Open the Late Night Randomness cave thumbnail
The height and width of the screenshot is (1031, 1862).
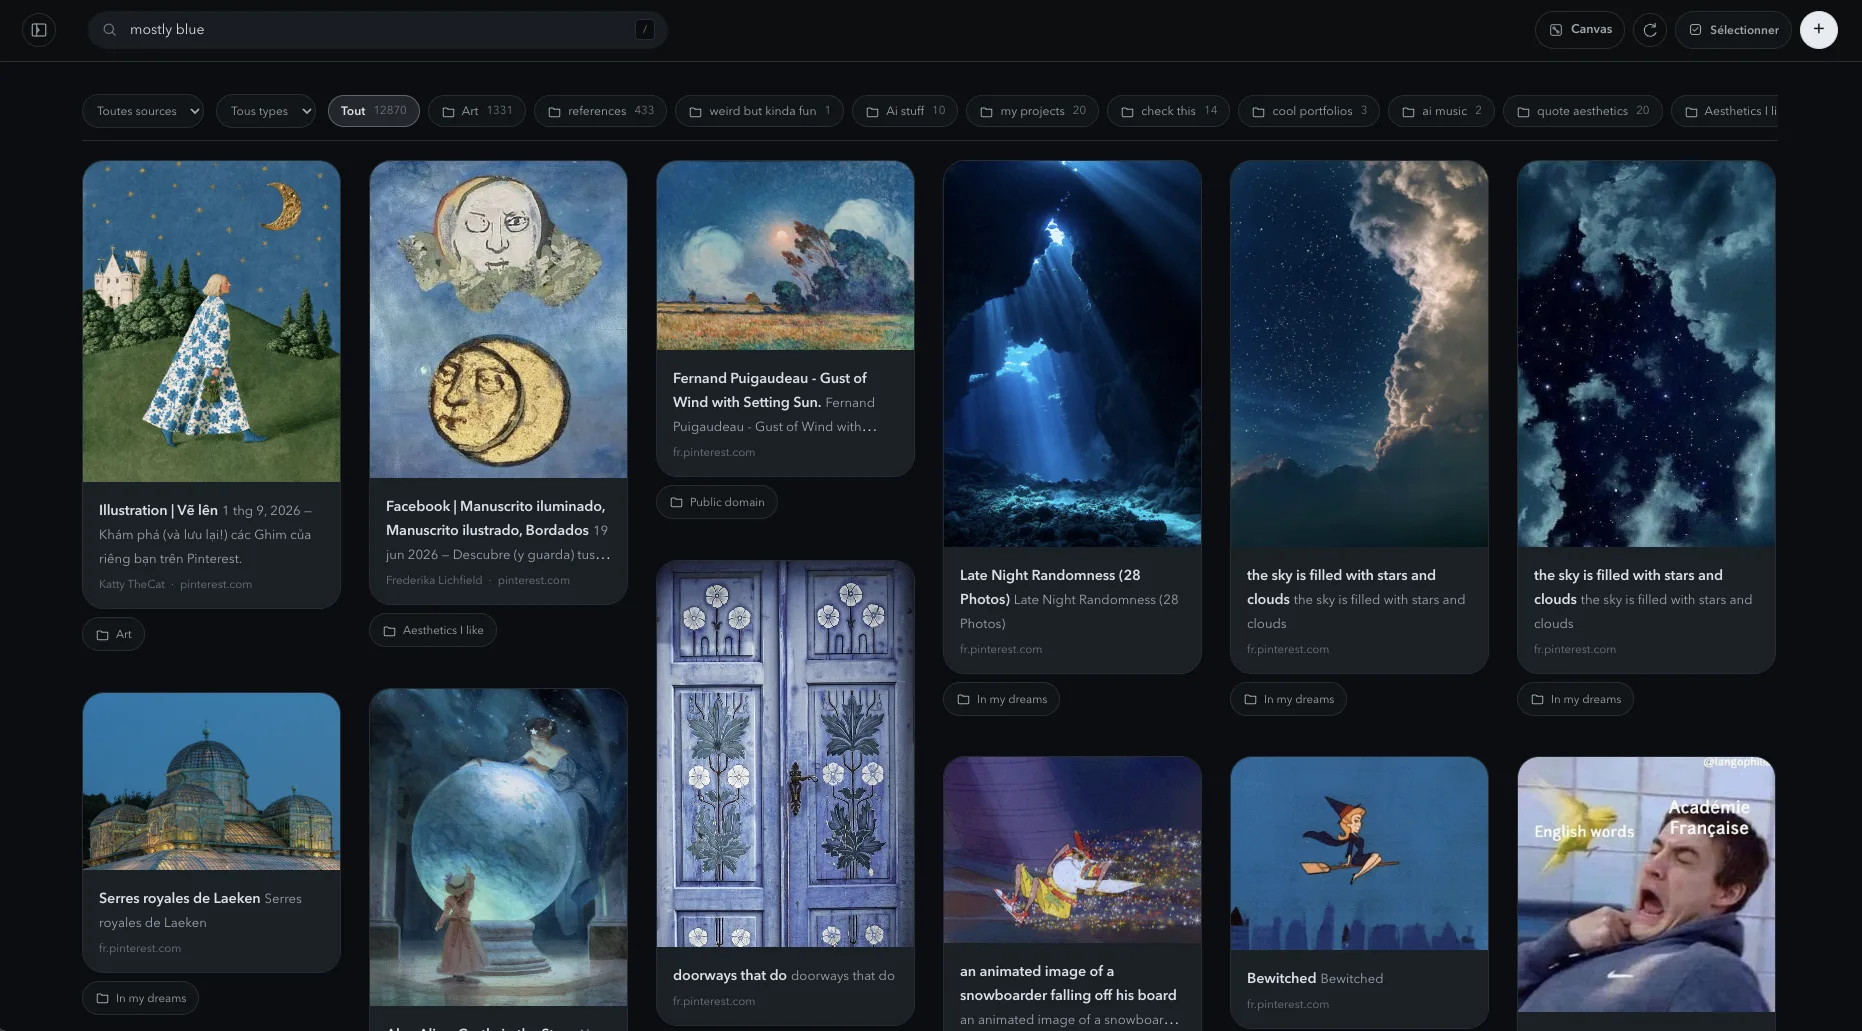click(x=1072, y=354)
